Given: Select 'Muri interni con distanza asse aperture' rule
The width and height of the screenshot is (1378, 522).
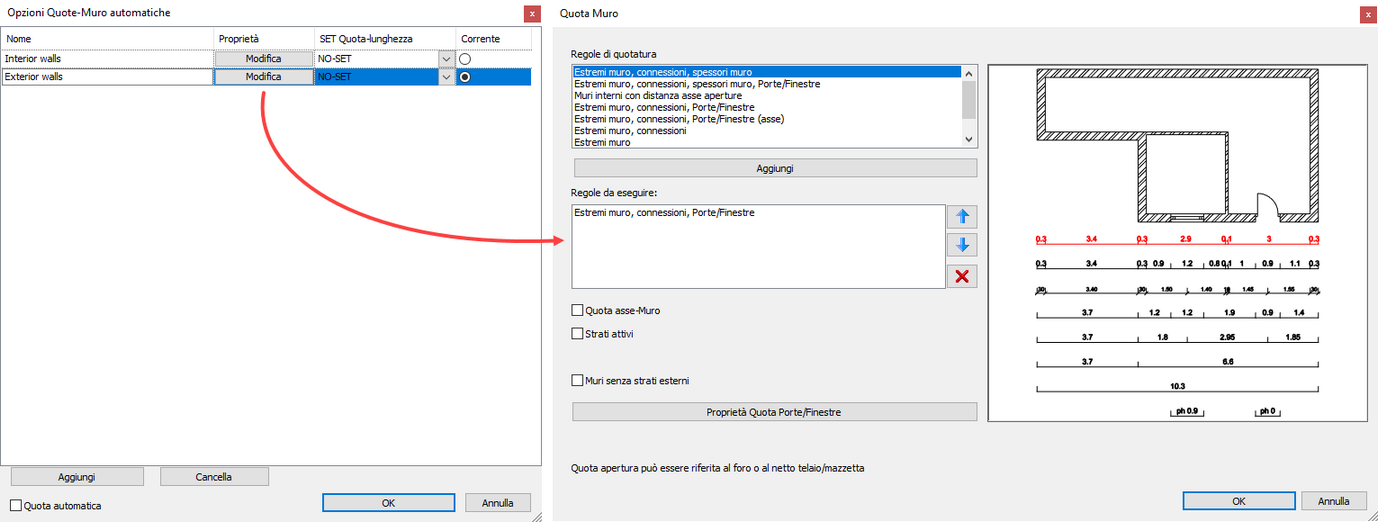Looking at the screenshot, I should coord(658,96).
